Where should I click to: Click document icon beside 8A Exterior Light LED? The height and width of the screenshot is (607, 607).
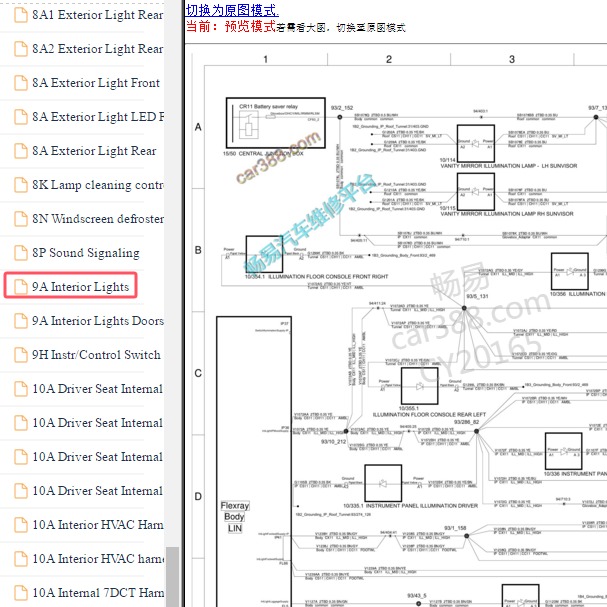[x=21, y=117]
